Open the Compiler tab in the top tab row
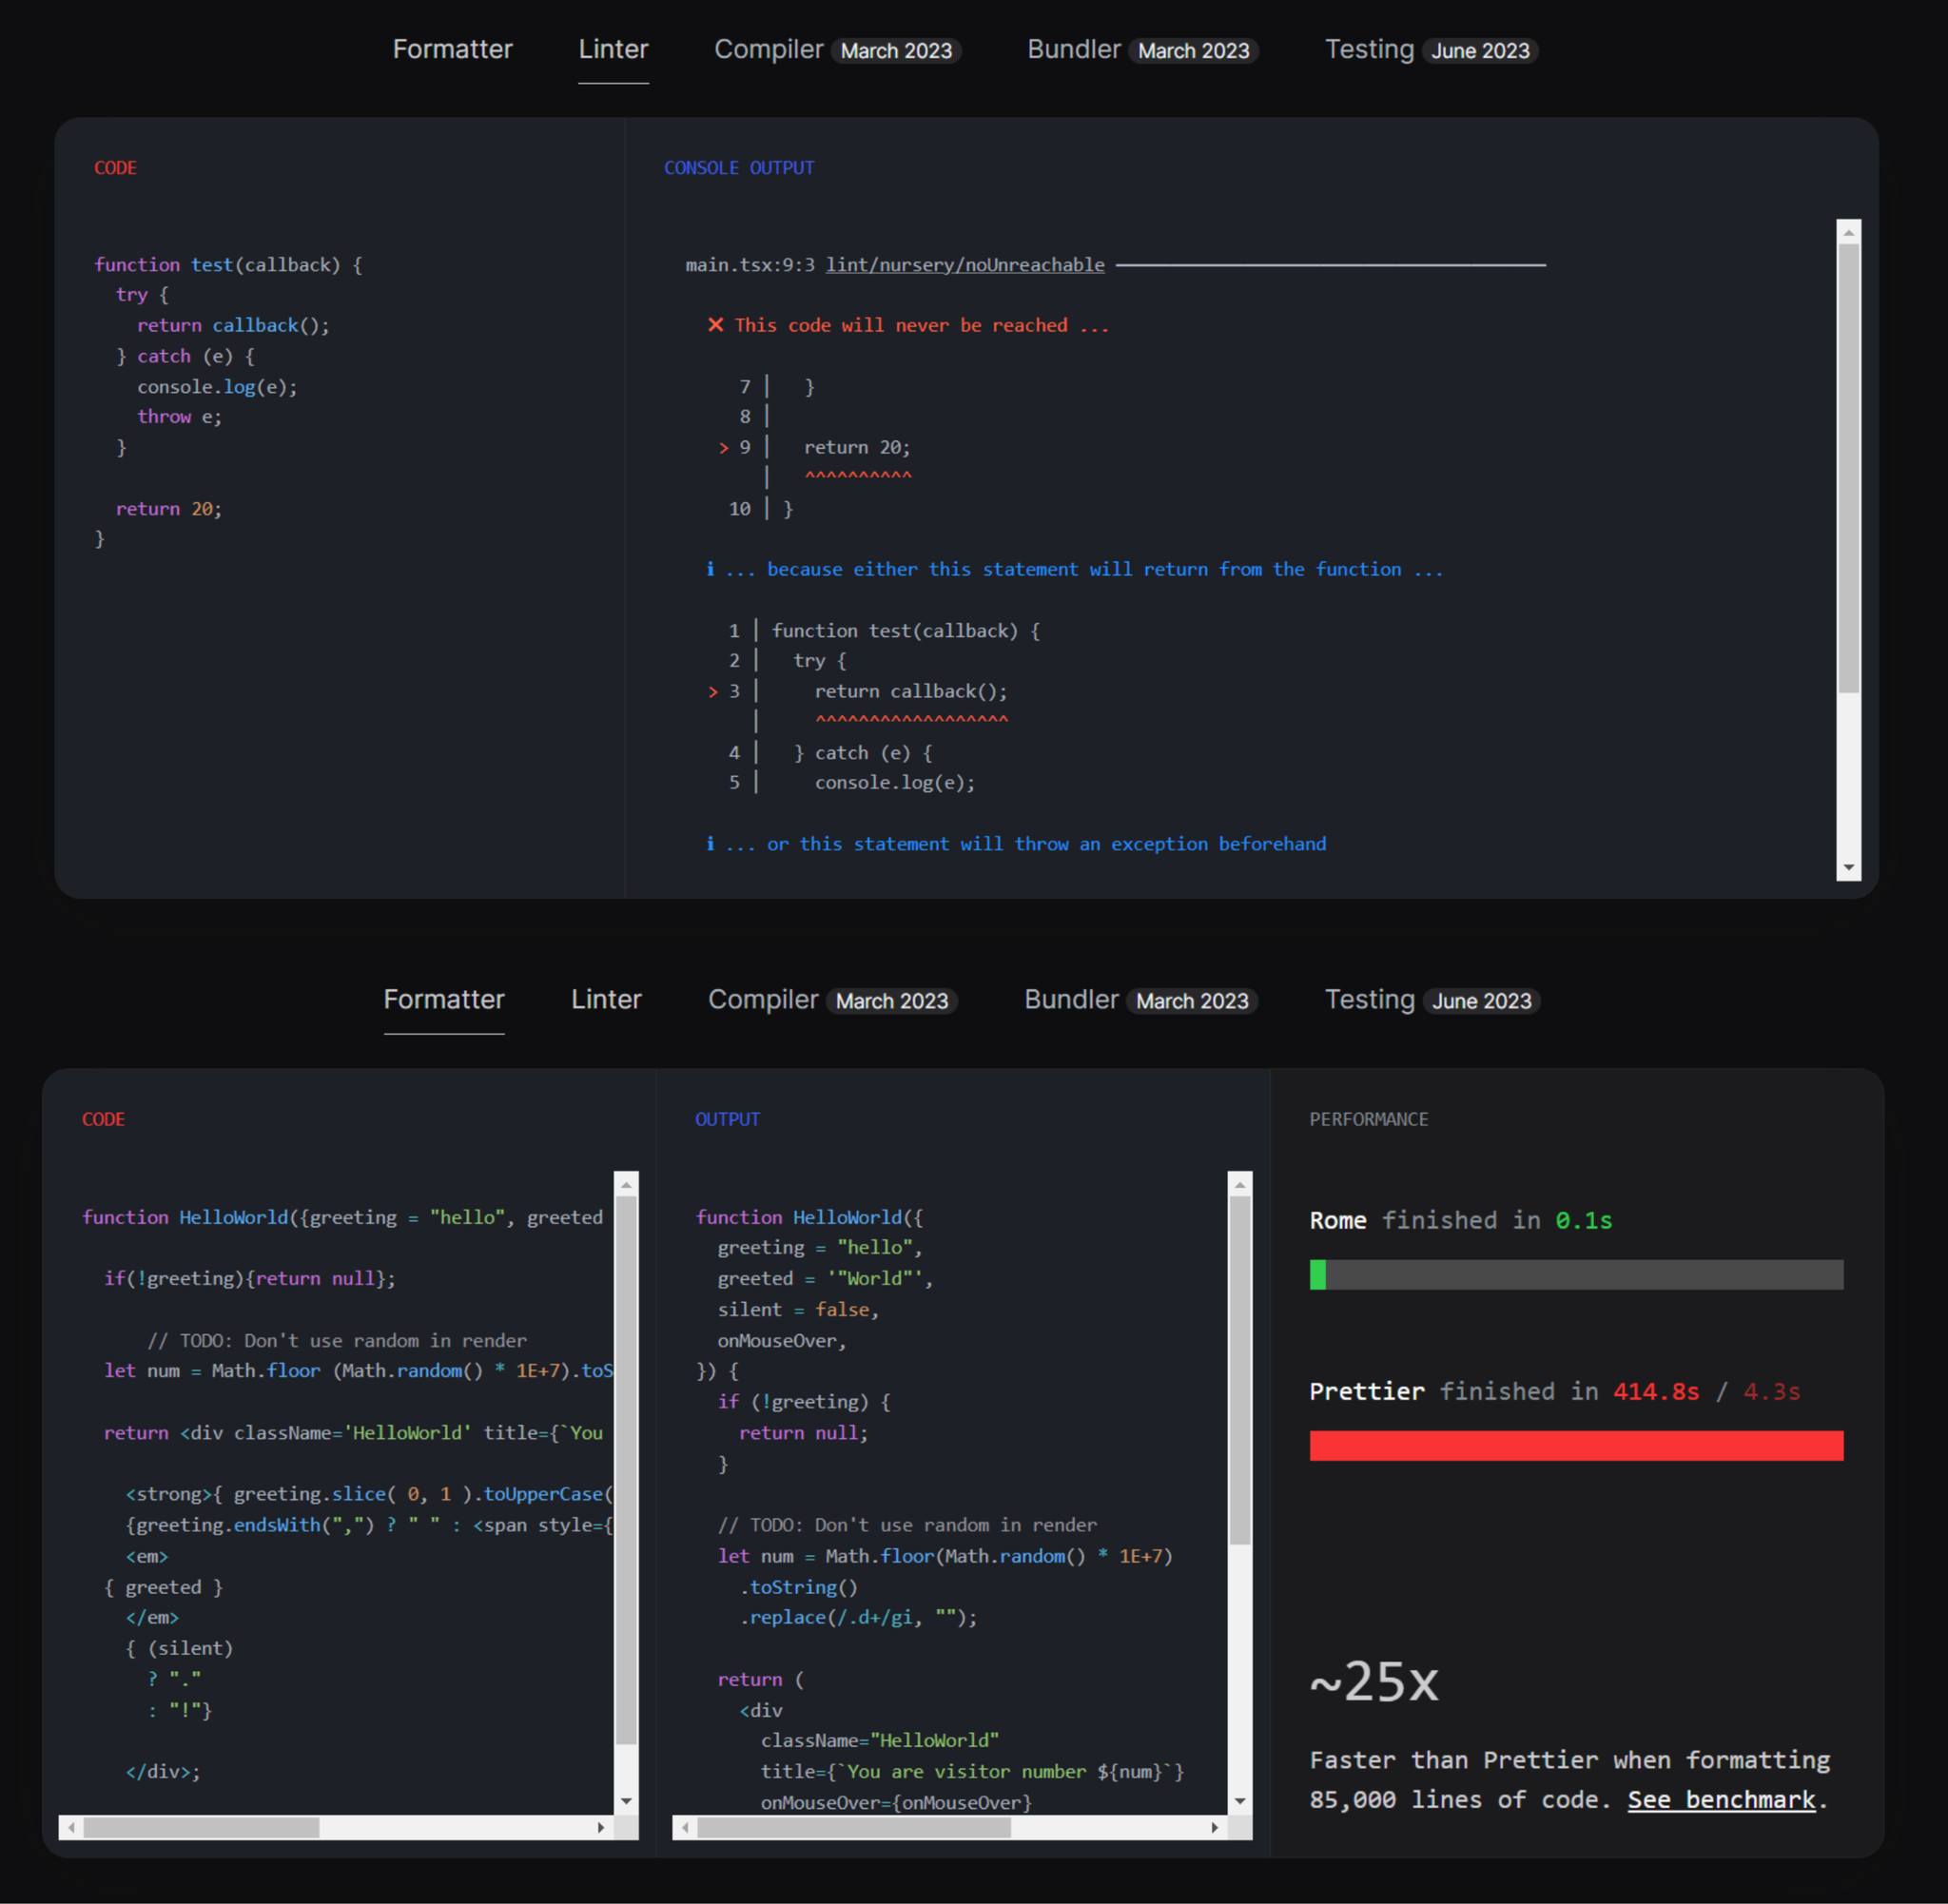Screen dimensions: 1948x1904 click(x=837, y=49)
